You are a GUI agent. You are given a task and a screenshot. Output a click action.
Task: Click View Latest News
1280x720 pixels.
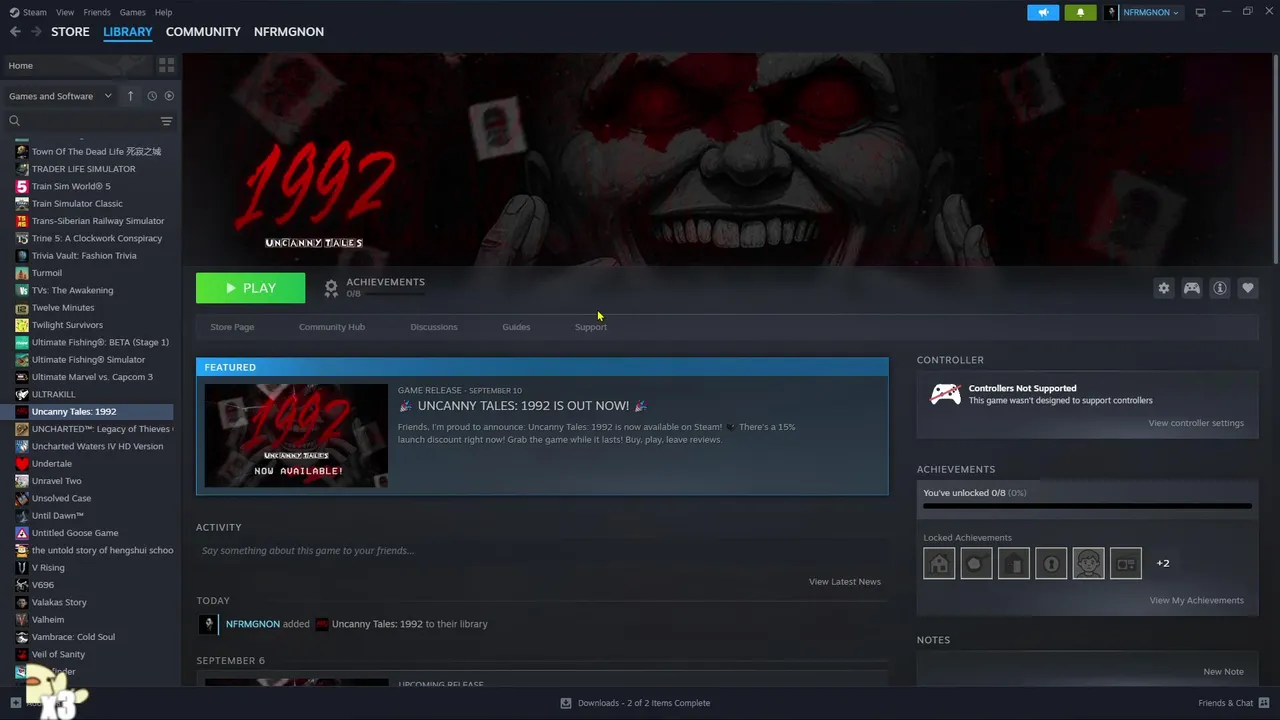coord(845,581)
